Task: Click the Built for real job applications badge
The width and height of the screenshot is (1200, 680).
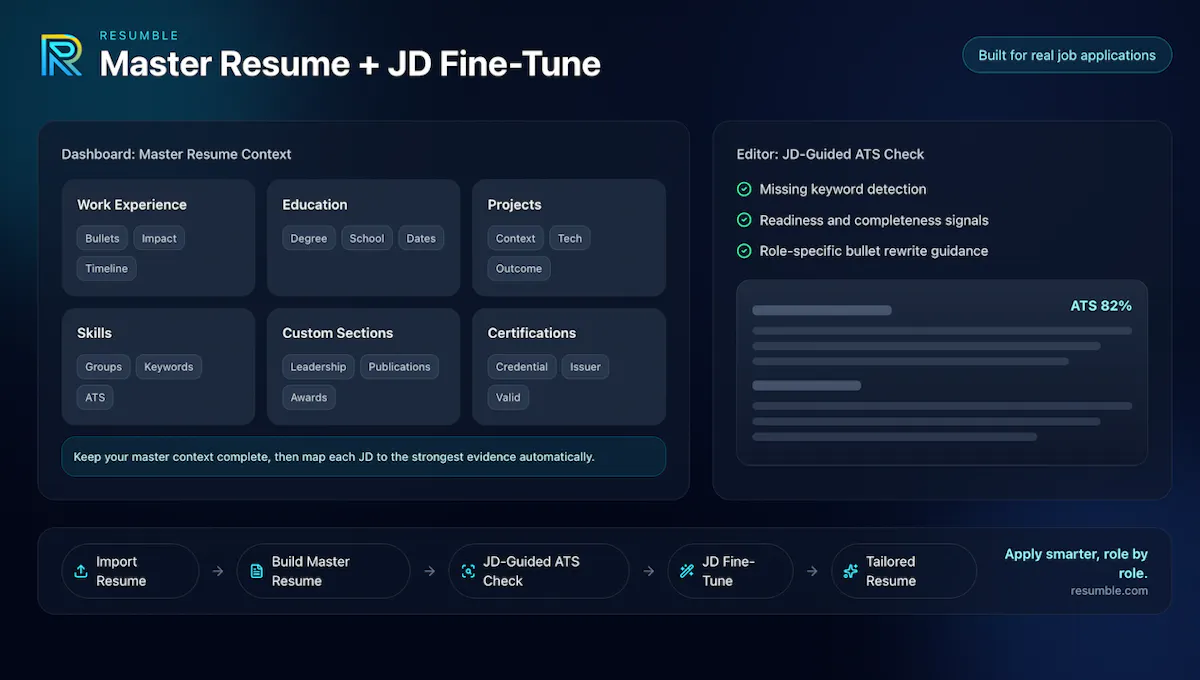Action: coord(1067,55)
